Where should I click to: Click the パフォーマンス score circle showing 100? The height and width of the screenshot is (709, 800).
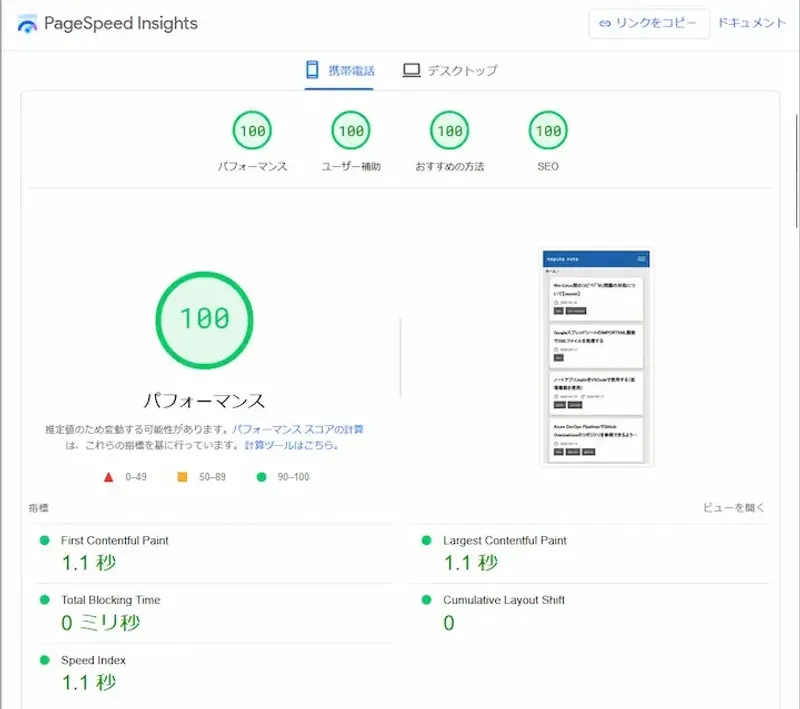[x=253, y=129]
